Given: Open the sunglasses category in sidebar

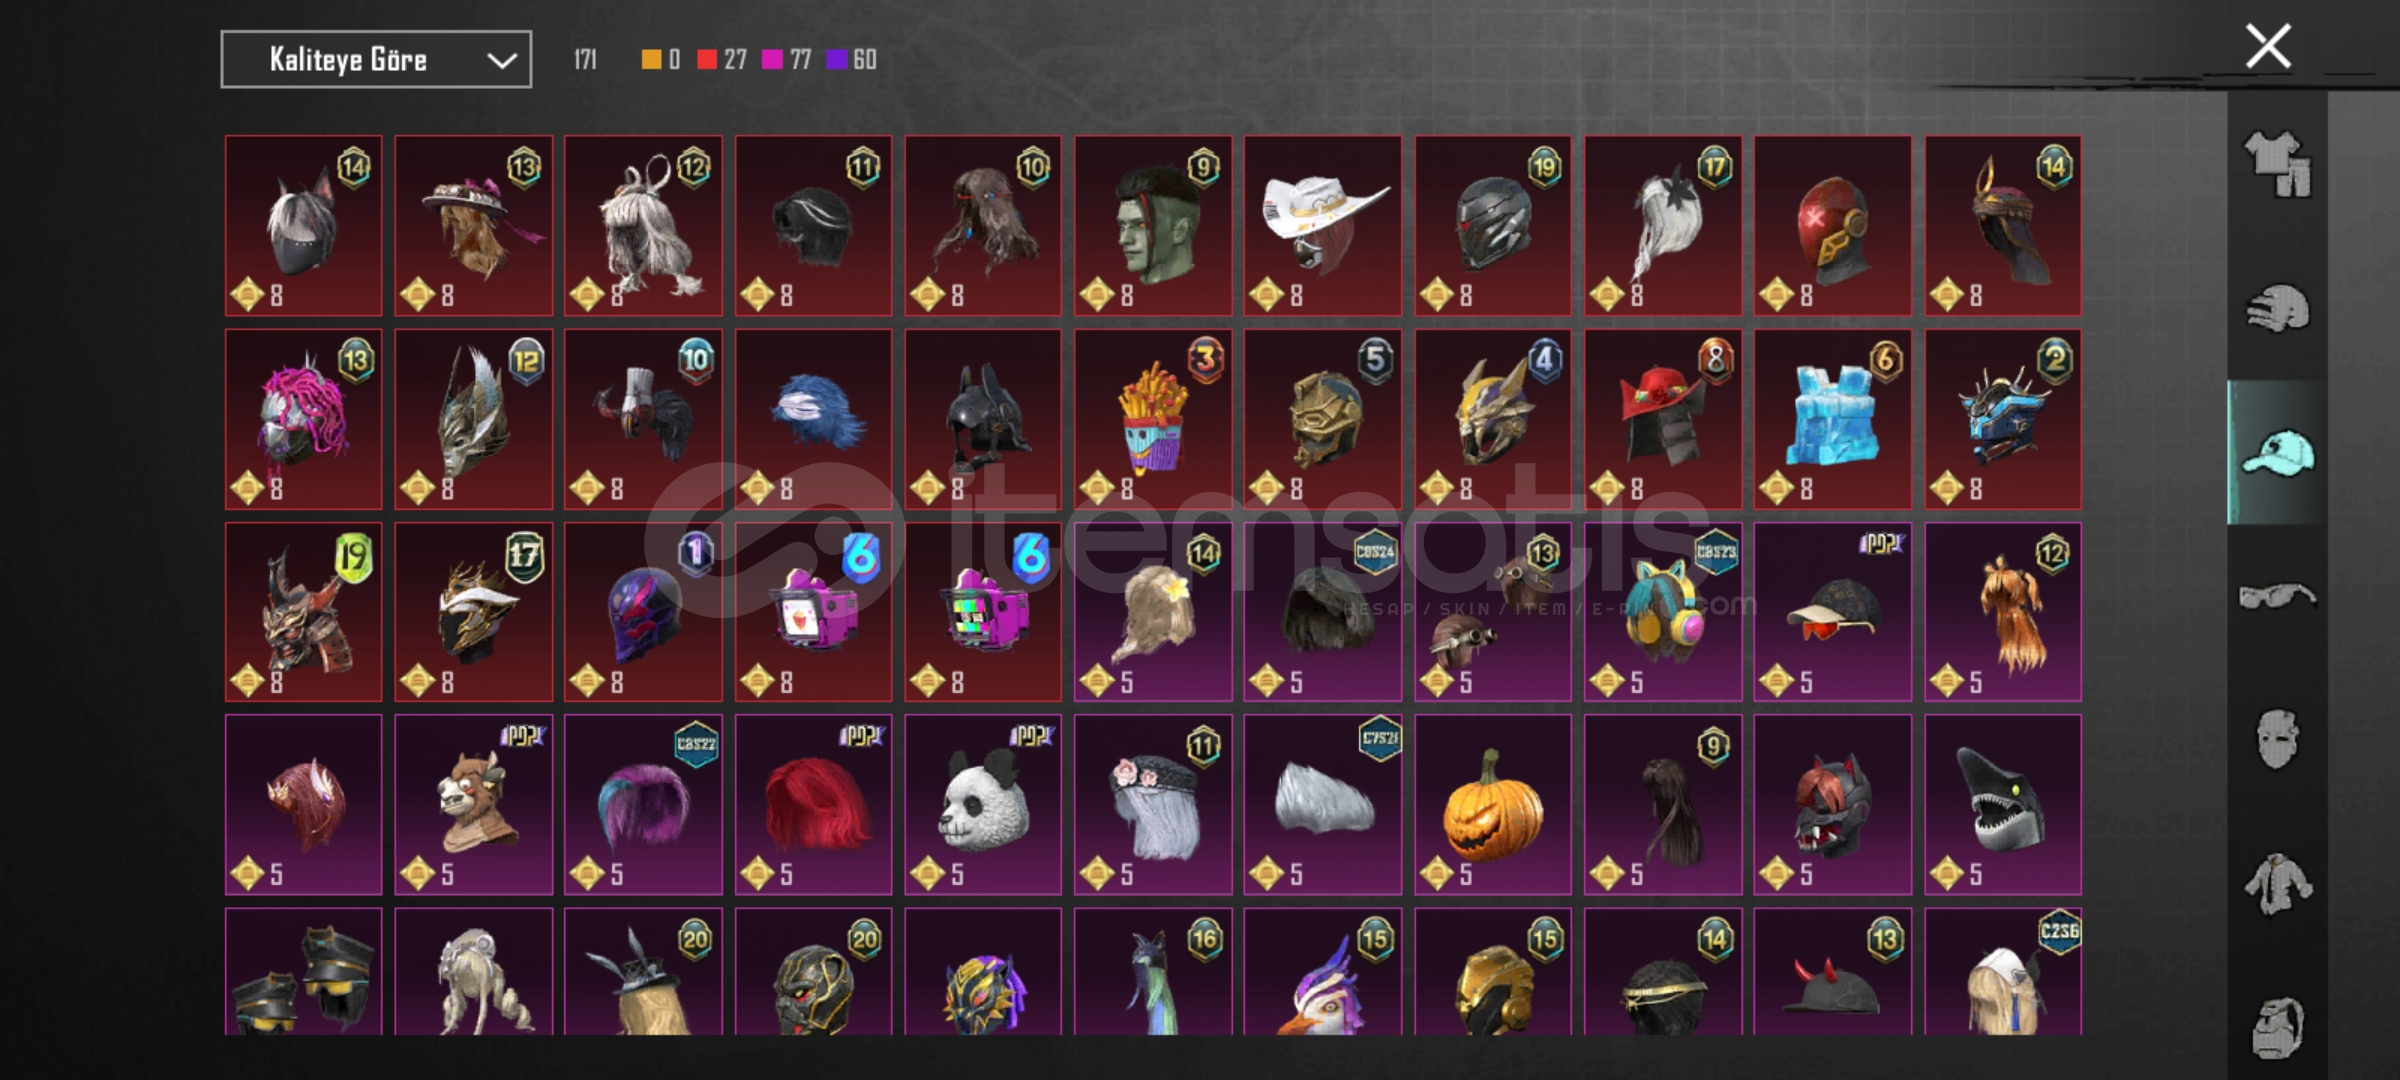Looking at the screenshot, I should (2277, 596).
